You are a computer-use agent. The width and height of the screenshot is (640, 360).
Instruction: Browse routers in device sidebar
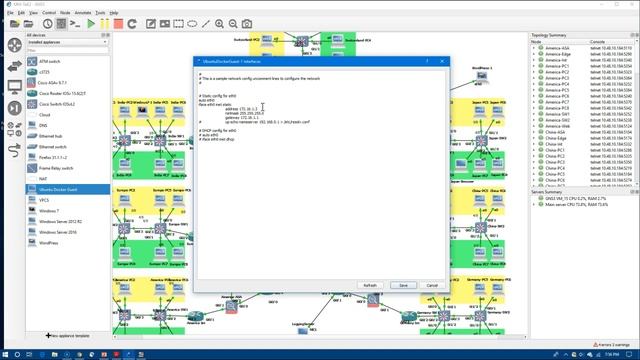click(x=15, y=45)
